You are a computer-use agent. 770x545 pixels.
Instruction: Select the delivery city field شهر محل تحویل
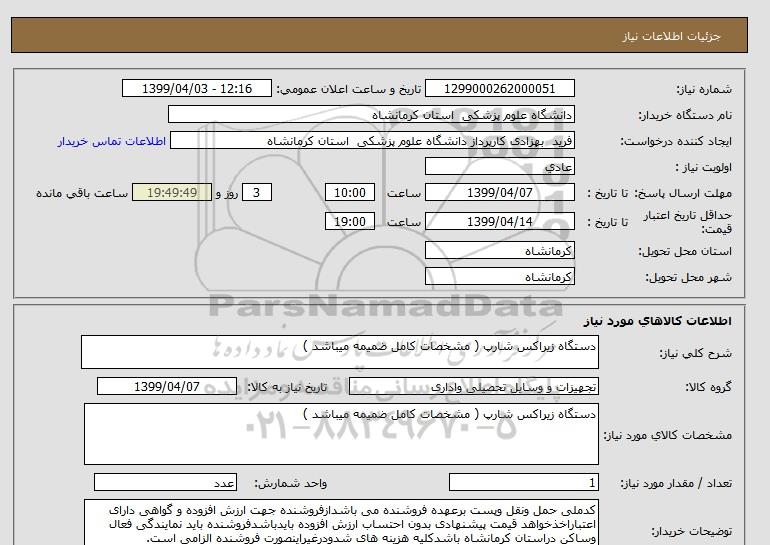[499, 276]
